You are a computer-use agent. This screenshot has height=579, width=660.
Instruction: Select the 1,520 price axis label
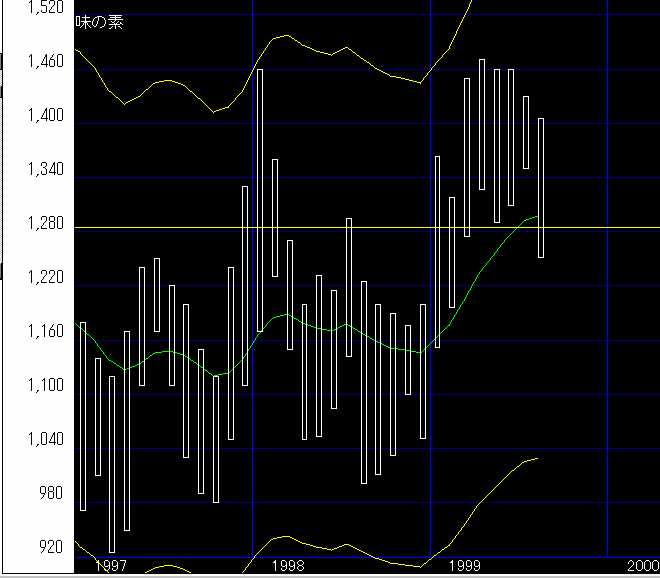coord(44,8)
